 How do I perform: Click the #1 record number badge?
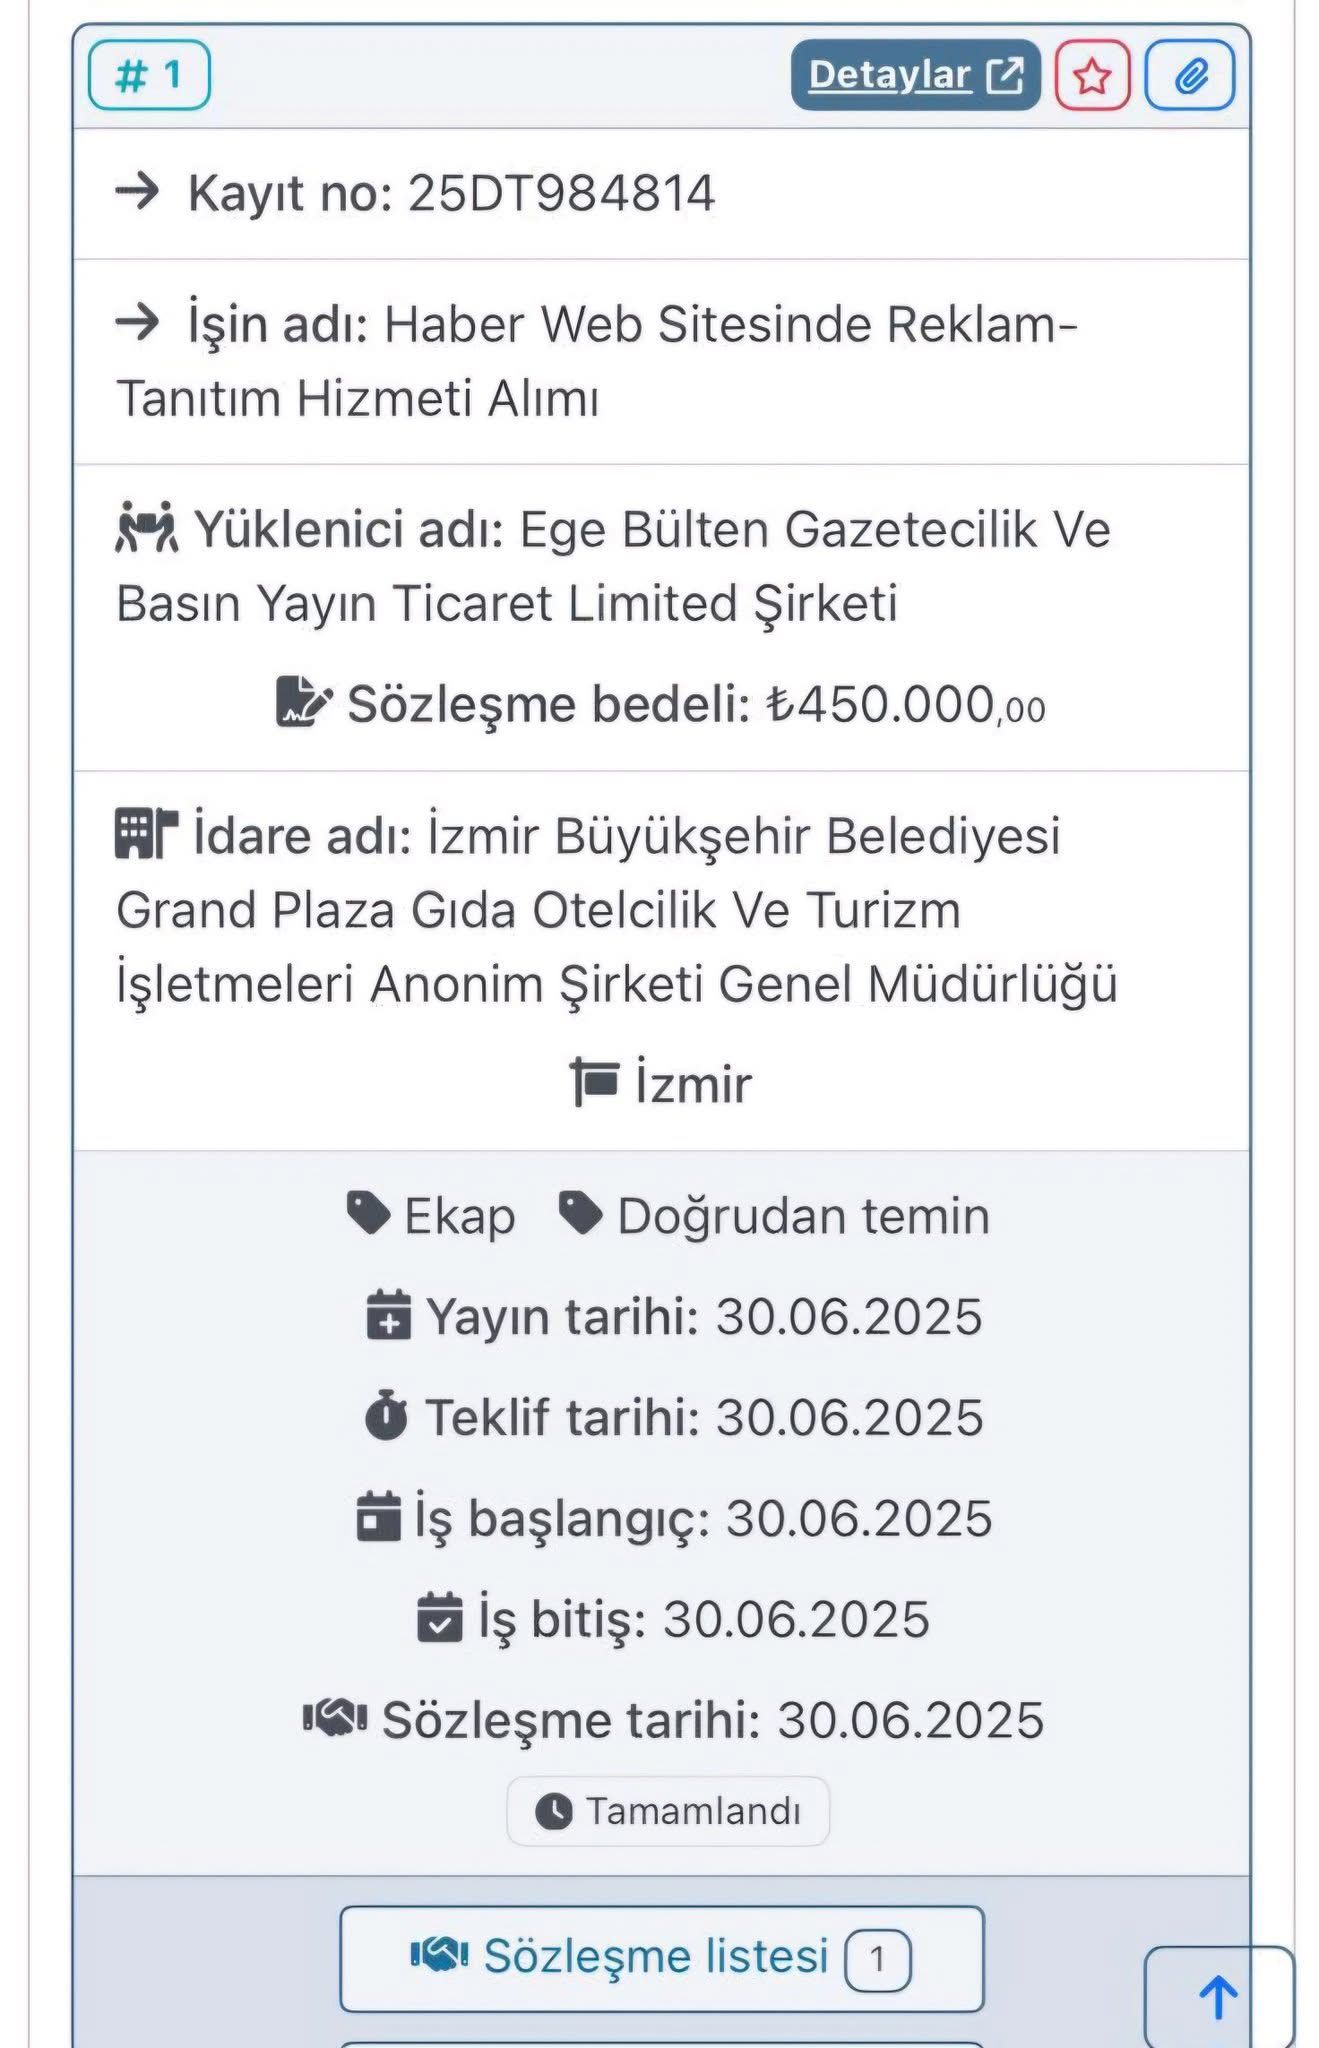tap(149, 75)
